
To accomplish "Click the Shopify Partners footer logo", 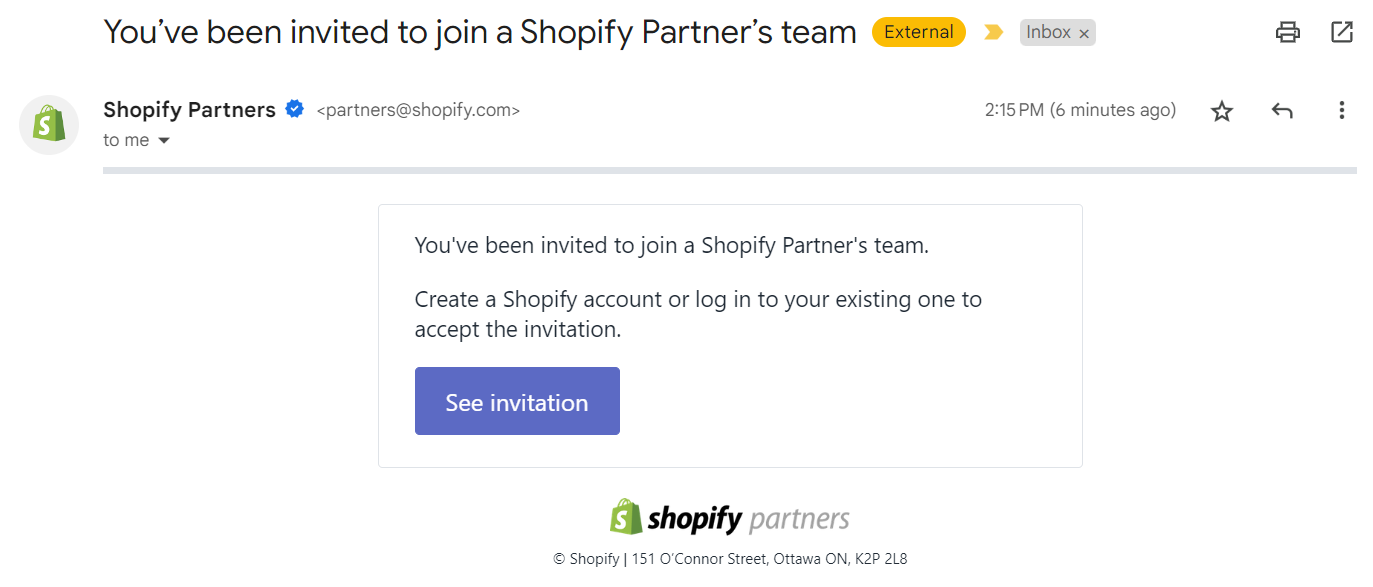I will pos(730,518).
